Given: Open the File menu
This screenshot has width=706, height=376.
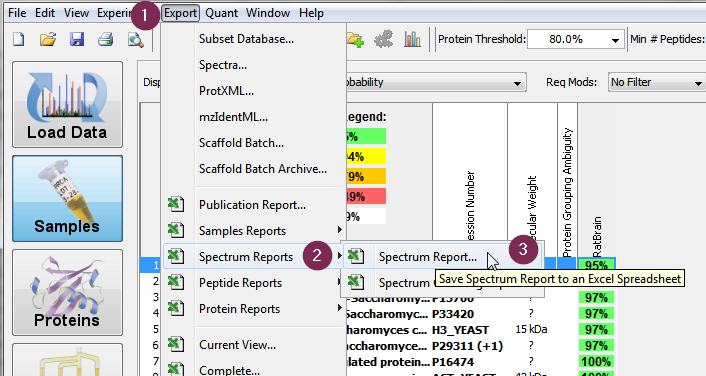Looking at the screenshot, I should click(17, 13).
